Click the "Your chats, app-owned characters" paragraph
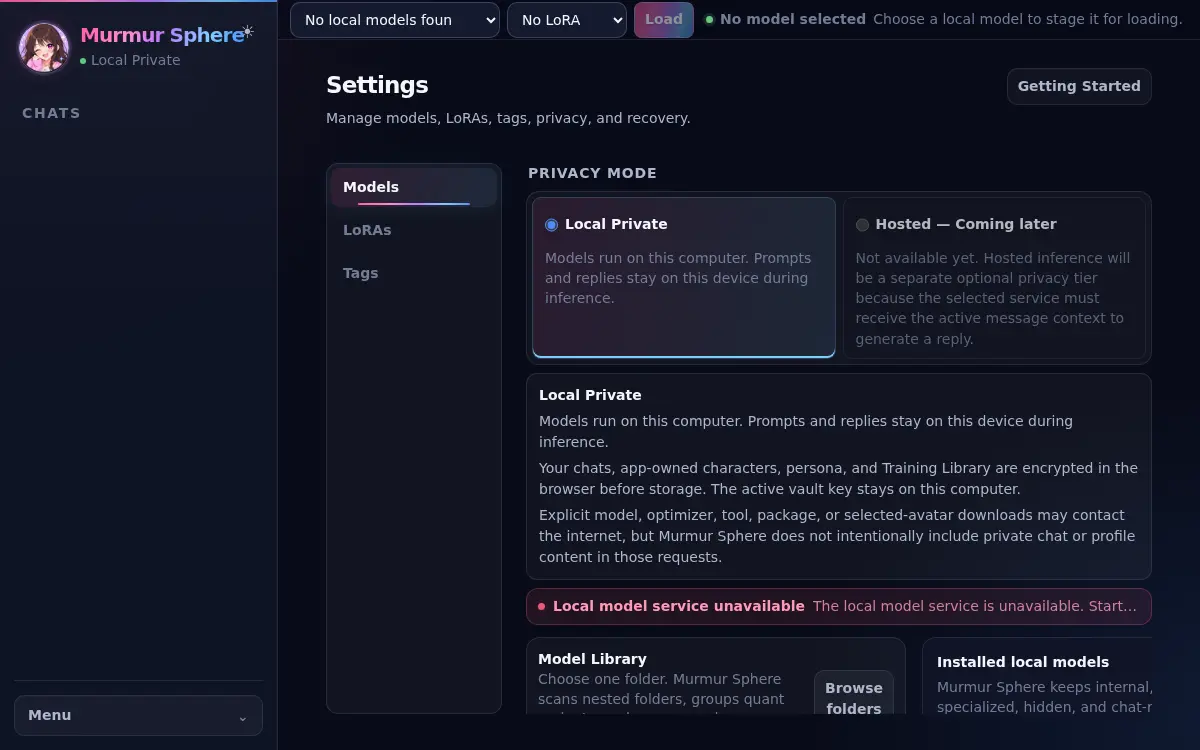Image resolution: width=1200 pixels, height=750 pixels. [x=838, y=479]
